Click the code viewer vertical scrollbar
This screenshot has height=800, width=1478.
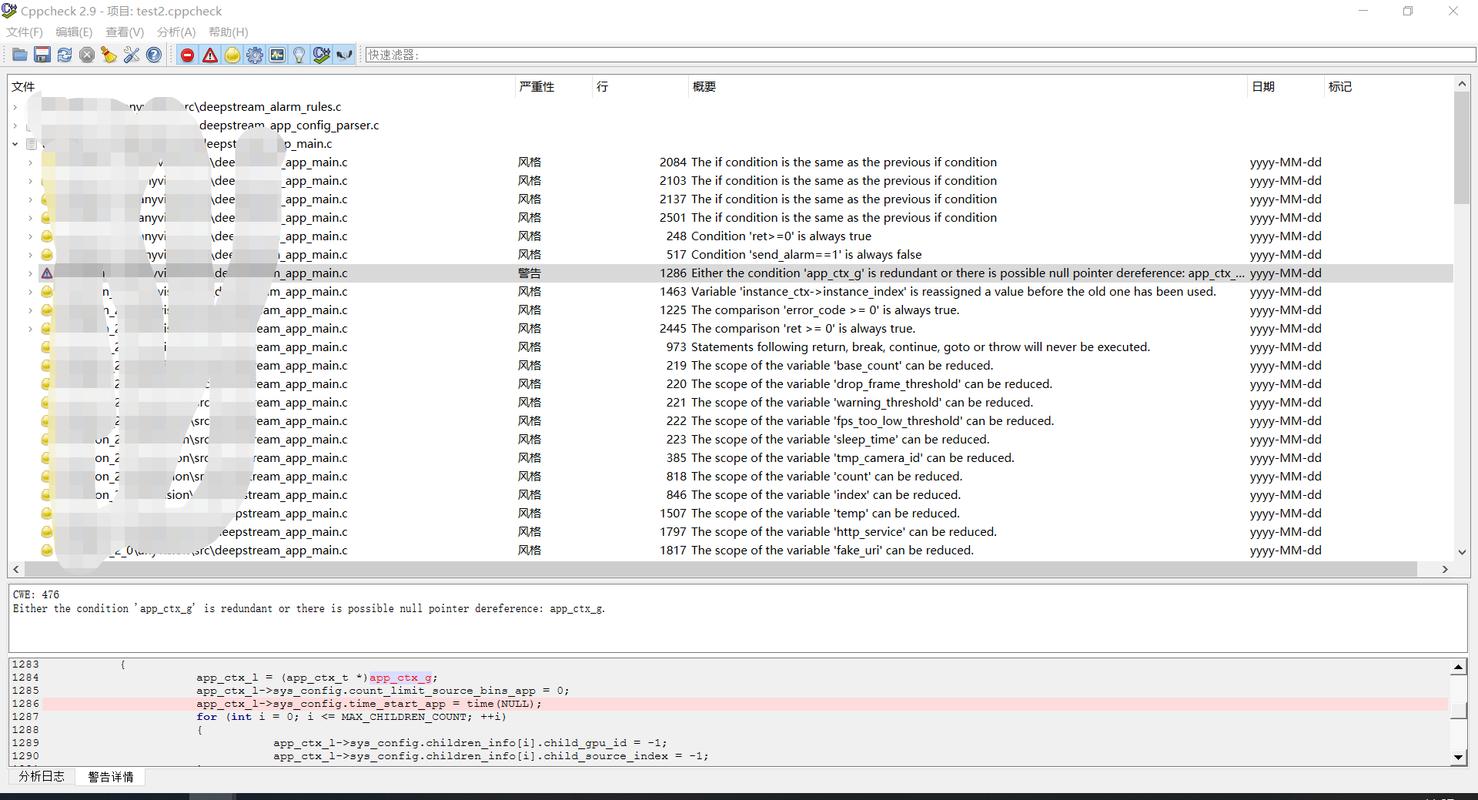click(x=1459, y=712)
